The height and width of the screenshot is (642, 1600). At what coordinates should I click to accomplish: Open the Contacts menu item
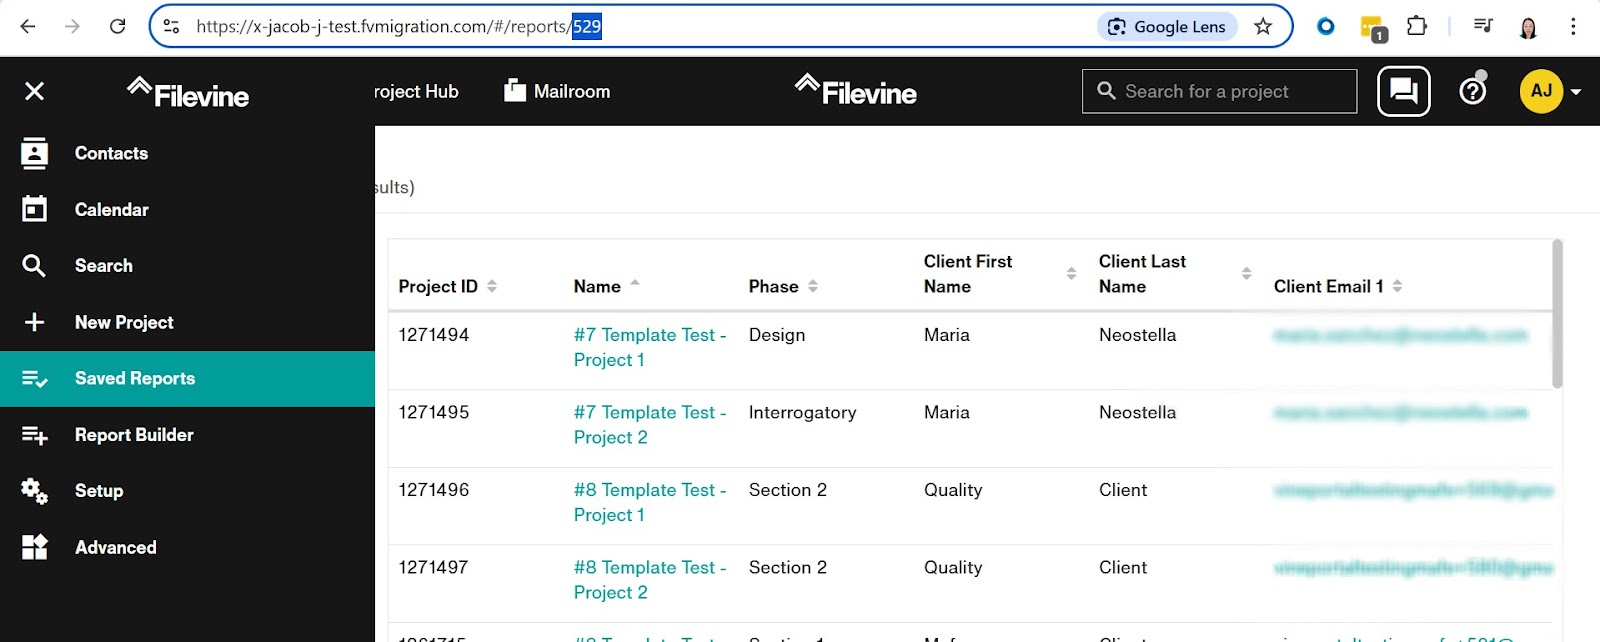point(187,153)
